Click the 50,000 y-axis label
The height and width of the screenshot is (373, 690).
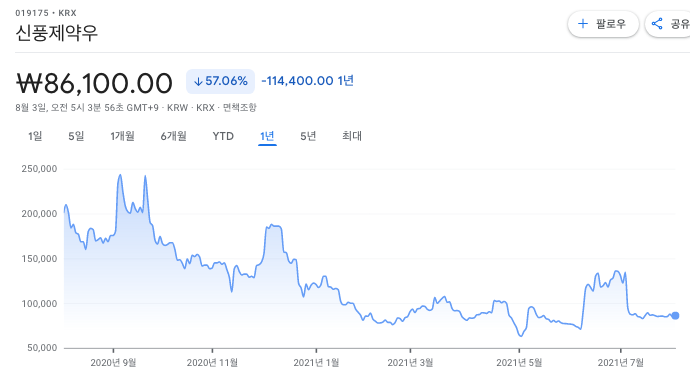[x=42, y=348]
